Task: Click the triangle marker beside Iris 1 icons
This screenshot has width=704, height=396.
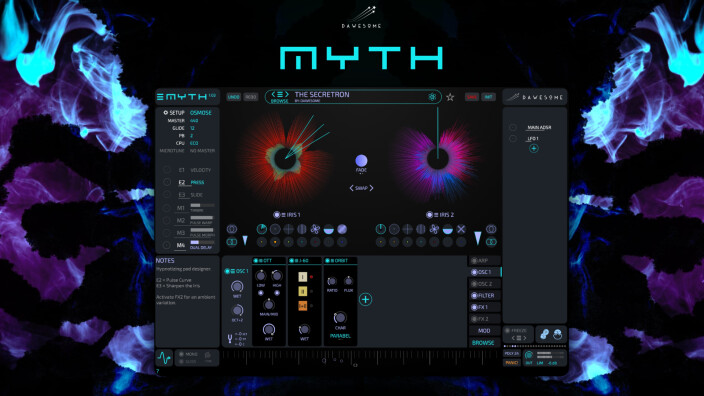Action: (x=245, y=241)
